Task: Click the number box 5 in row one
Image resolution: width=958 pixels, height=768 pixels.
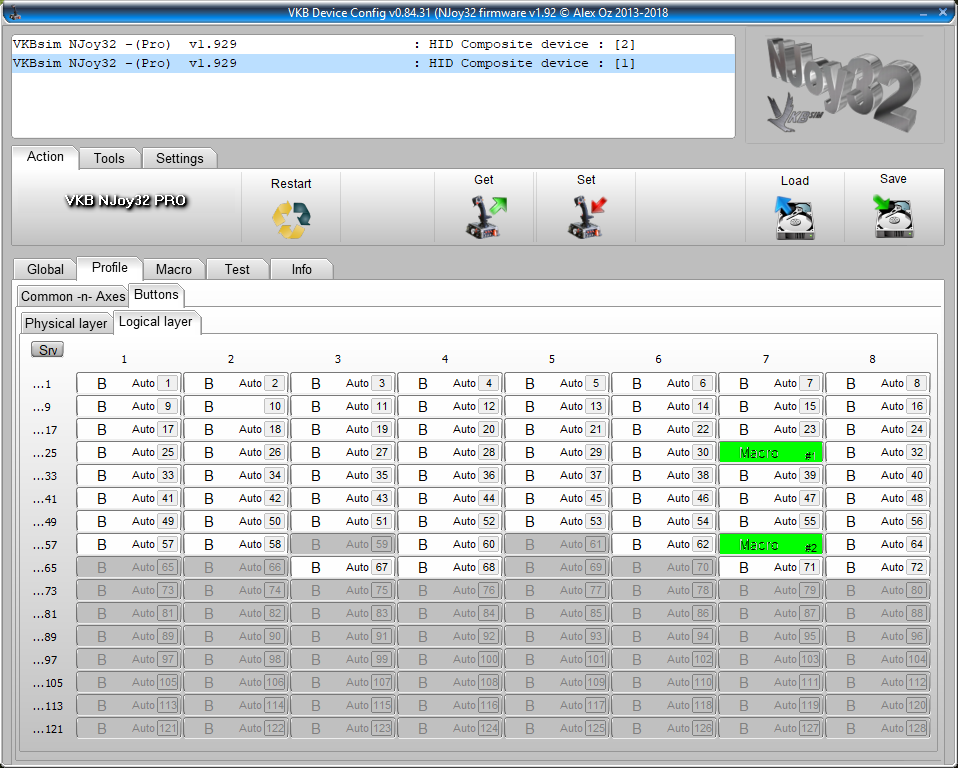Action: (x=596, y=384)
